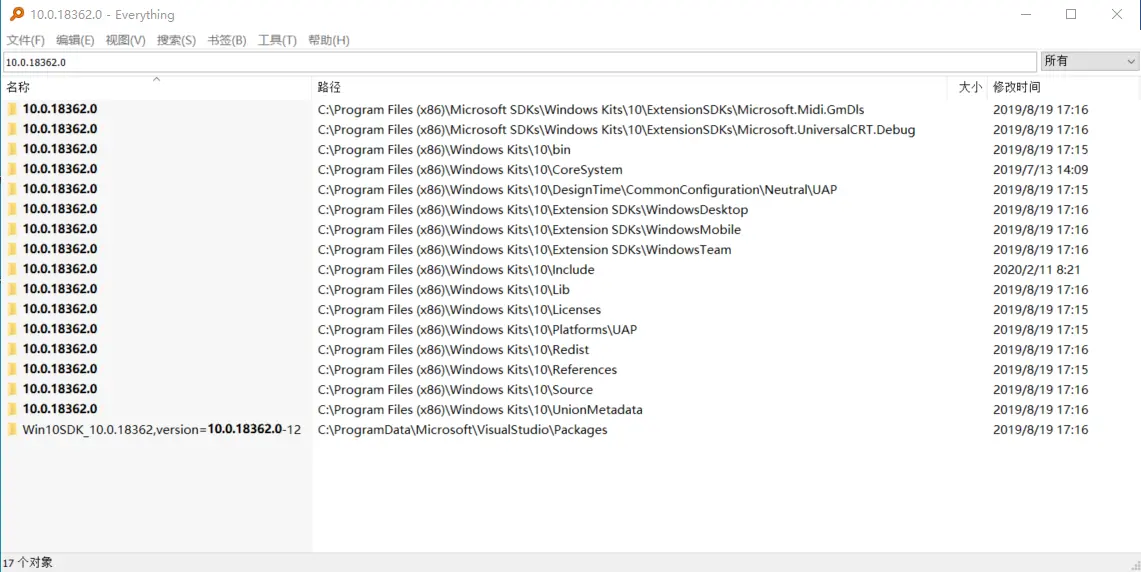Click the date 2020/2/11 8:21
Screen dimensions: 1141x572
pyautogui.click(x=1038, y=269)
